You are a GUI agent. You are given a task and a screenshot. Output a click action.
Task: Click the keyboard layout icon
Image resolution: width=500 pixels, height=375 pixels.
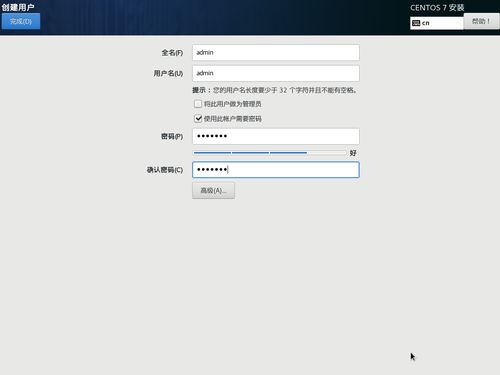tap(416, 23)
